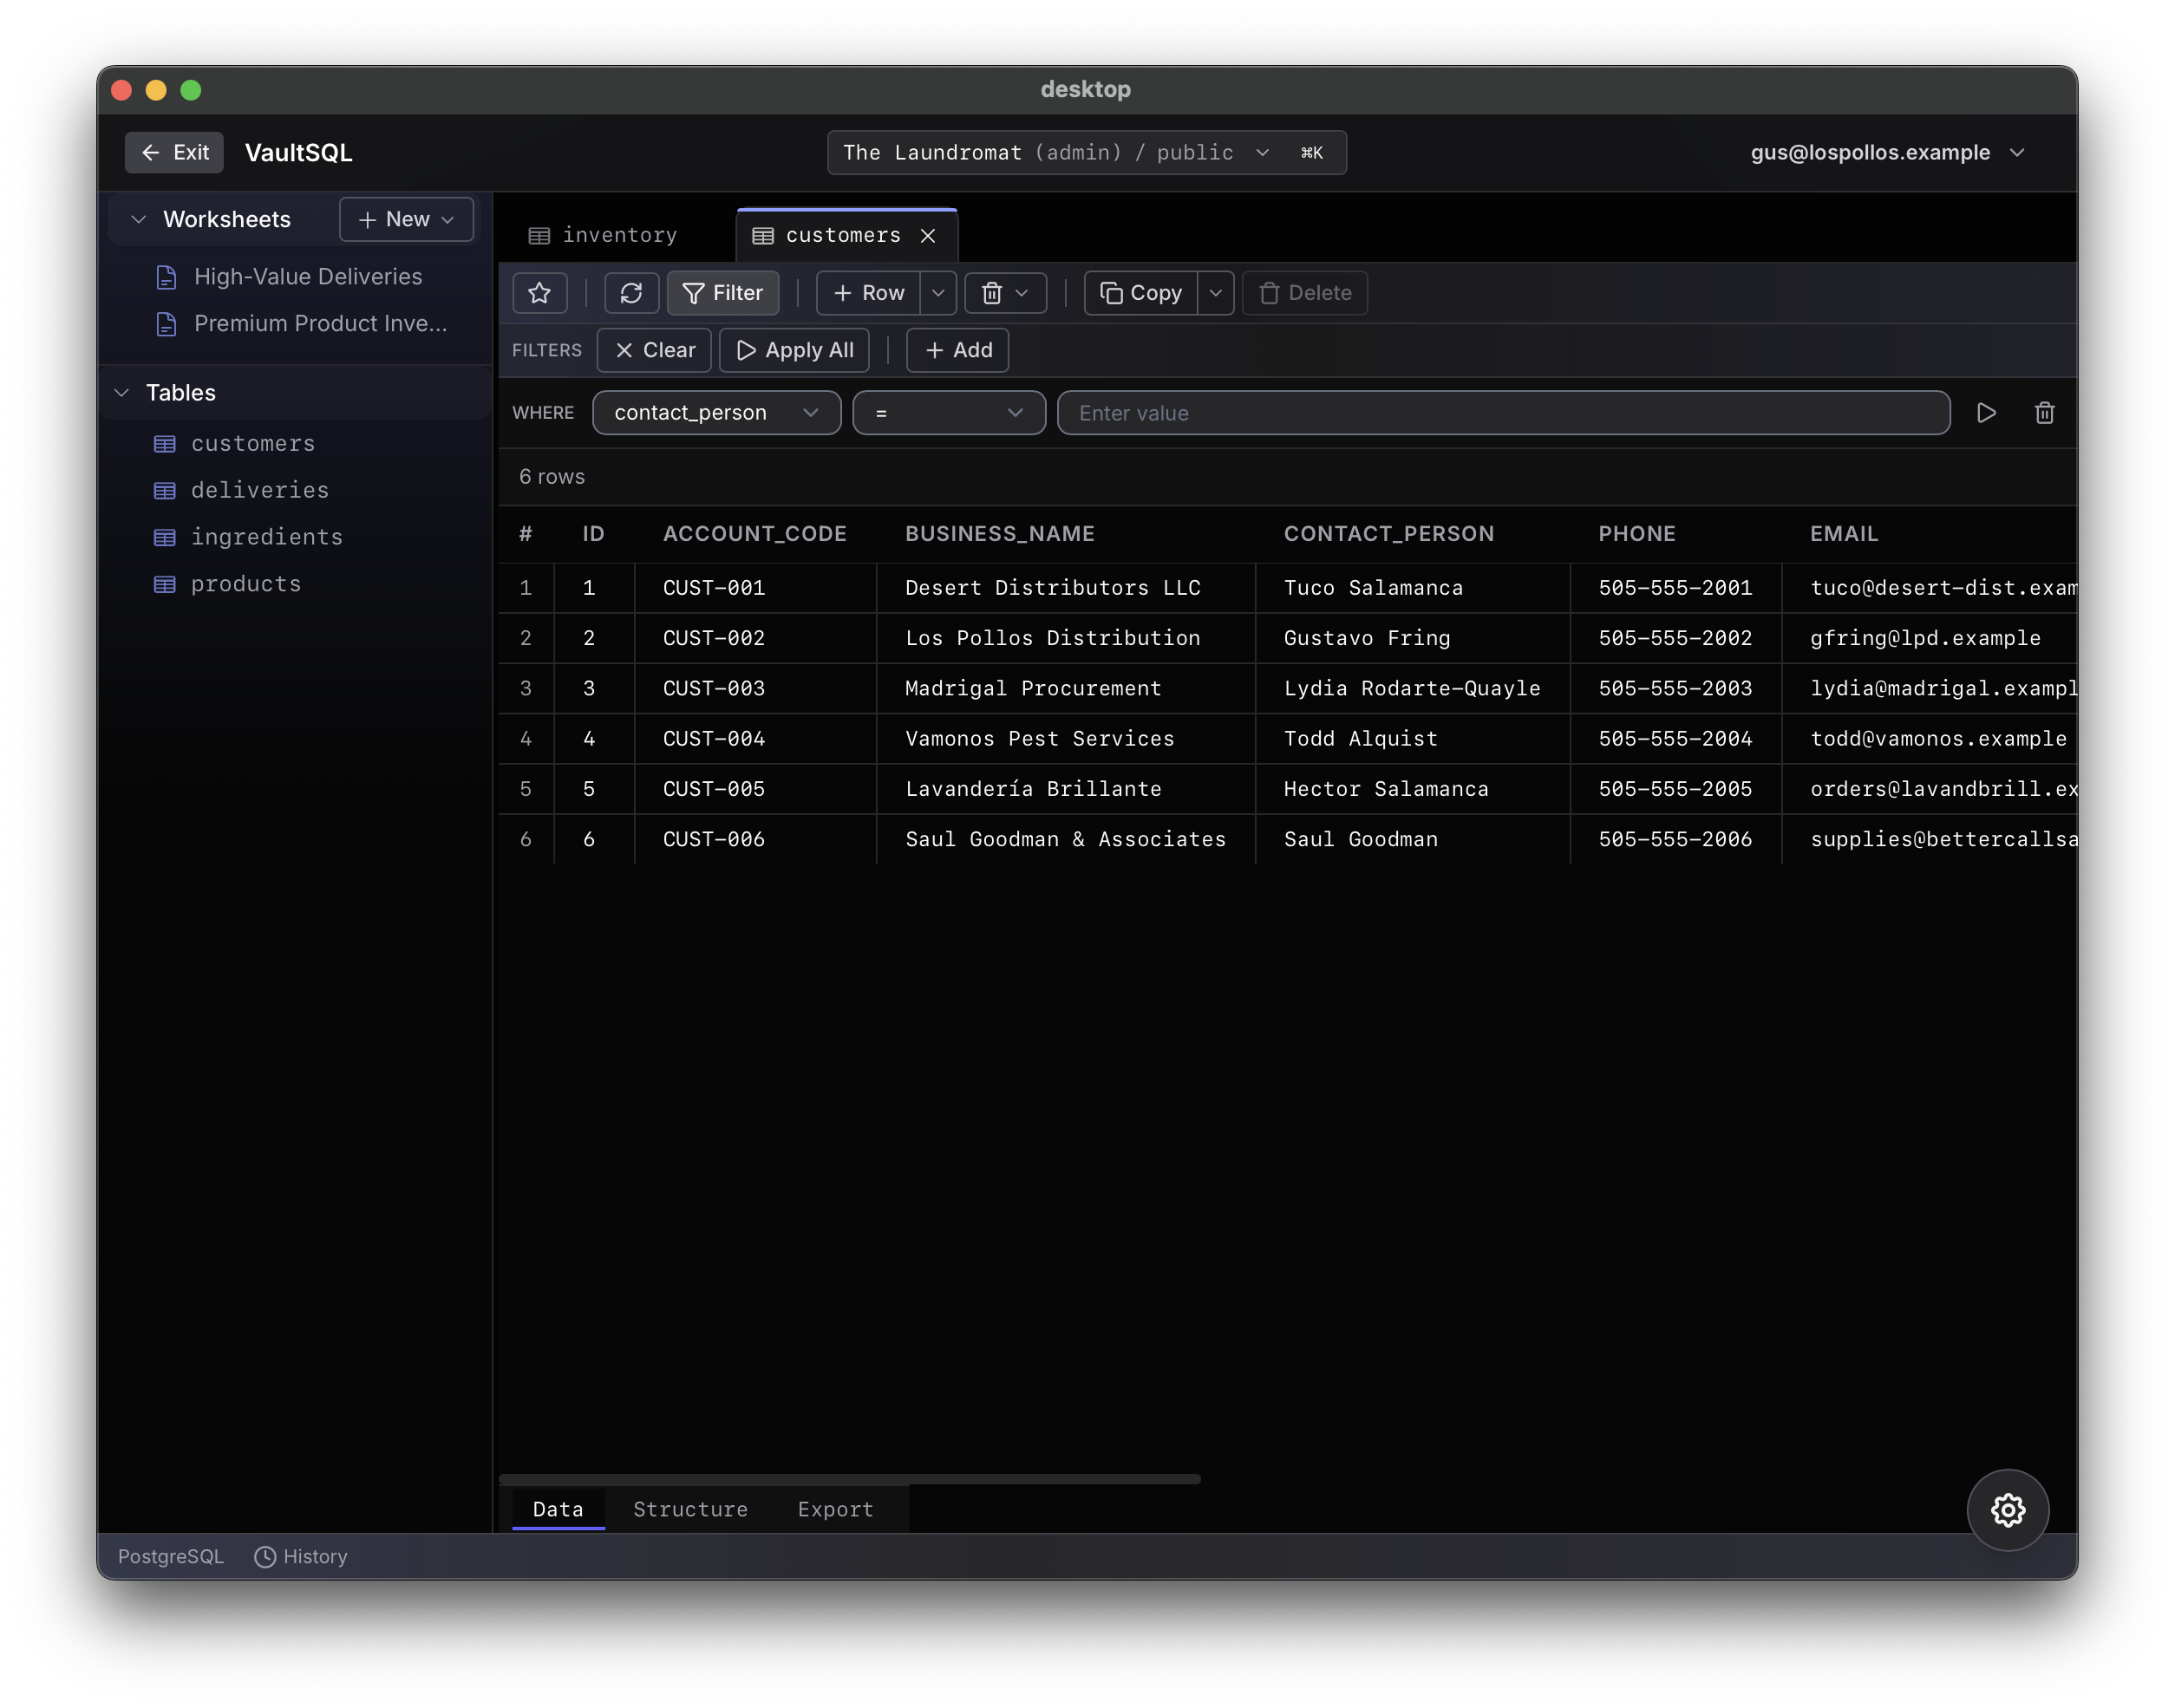This screenshot has width=2175, height=1708.
Task: Select cell Gustavo Fring
Action: tap(1412, 638)
